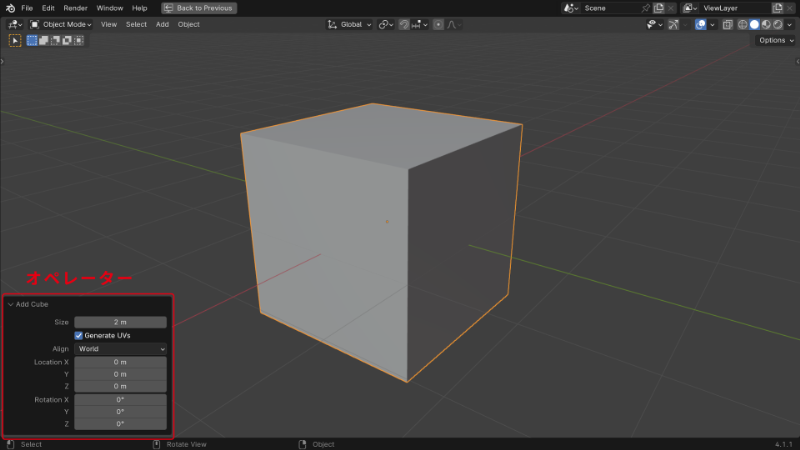Pin the Scene with the pin icon
The height and width of the screenshot is (450, 800).
pyautogui.click(x=646, y=8)
